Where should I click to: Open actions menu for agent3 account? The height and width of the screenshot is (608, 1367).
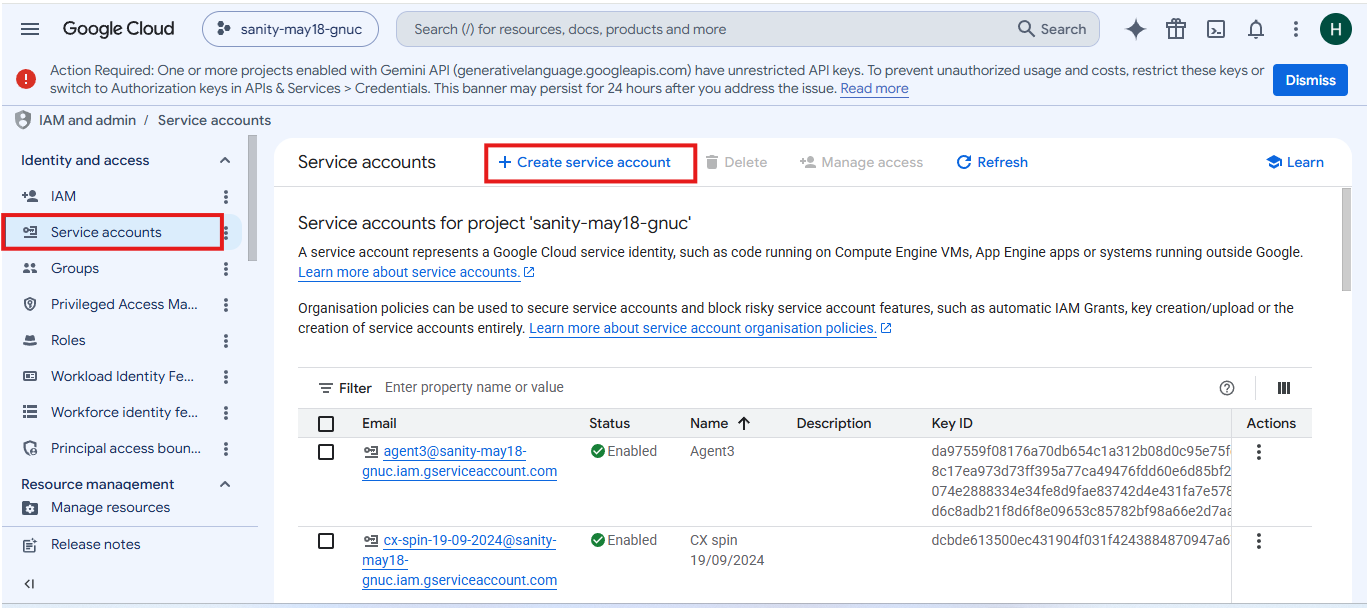click(x=1259, y=452)
